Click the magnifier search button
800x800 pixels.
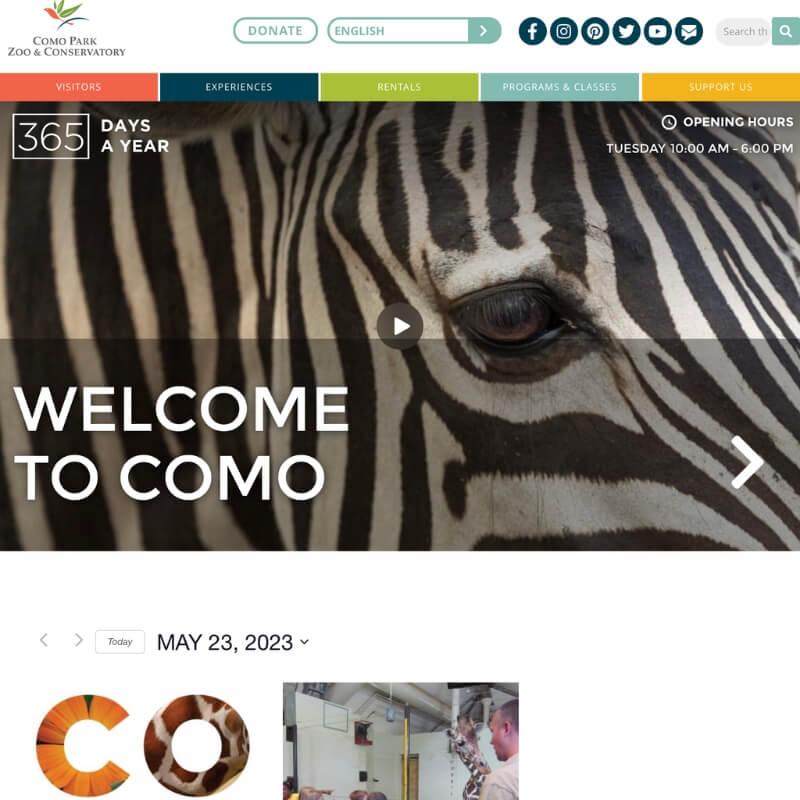786,31
